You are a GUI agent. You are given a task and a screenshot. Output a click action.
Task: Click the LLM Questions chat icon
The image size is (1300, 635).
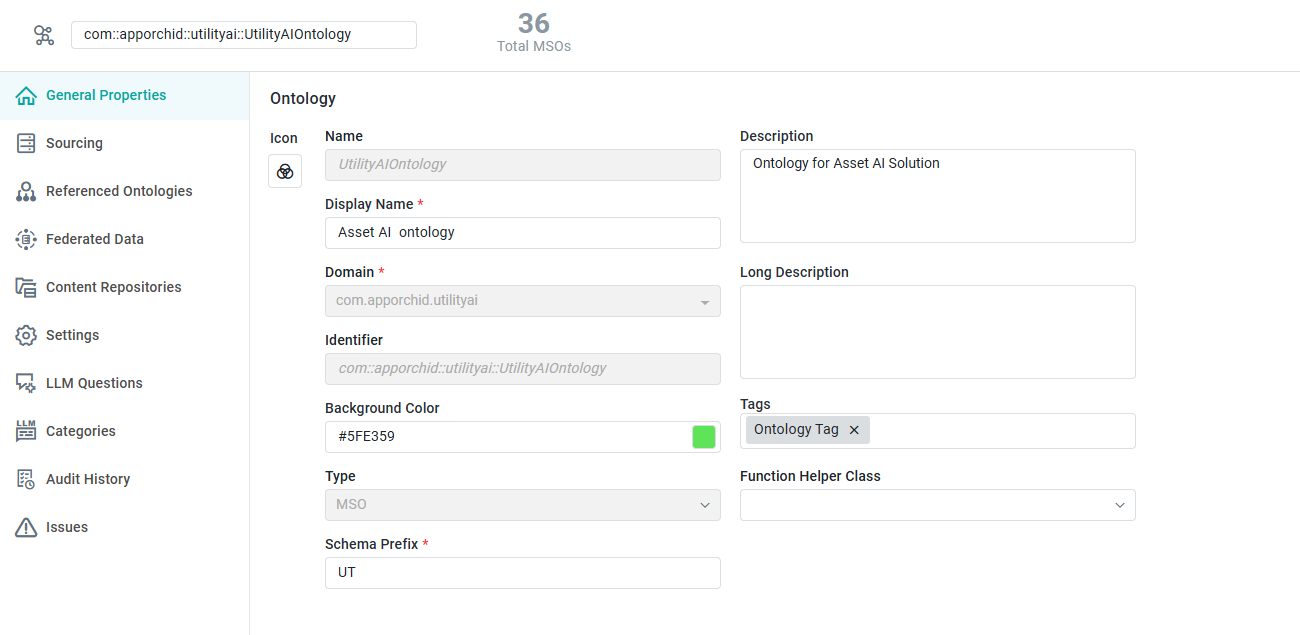click(26, 383)
